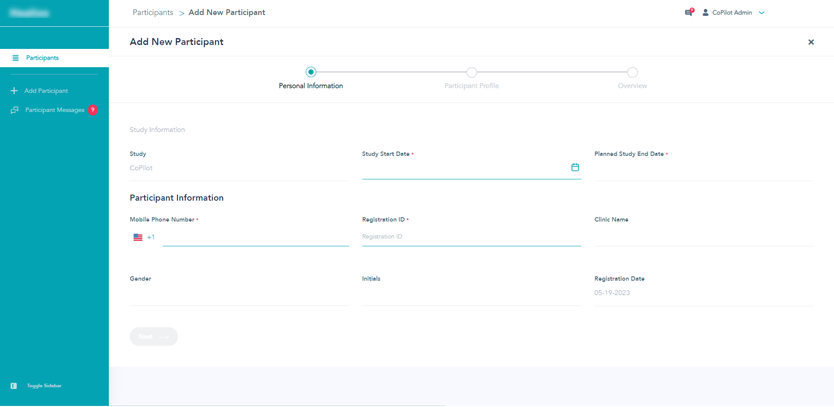This screenshot has height=407, width=834.
Task: Select the Overview step circle
Action: [x=632, y=72]
